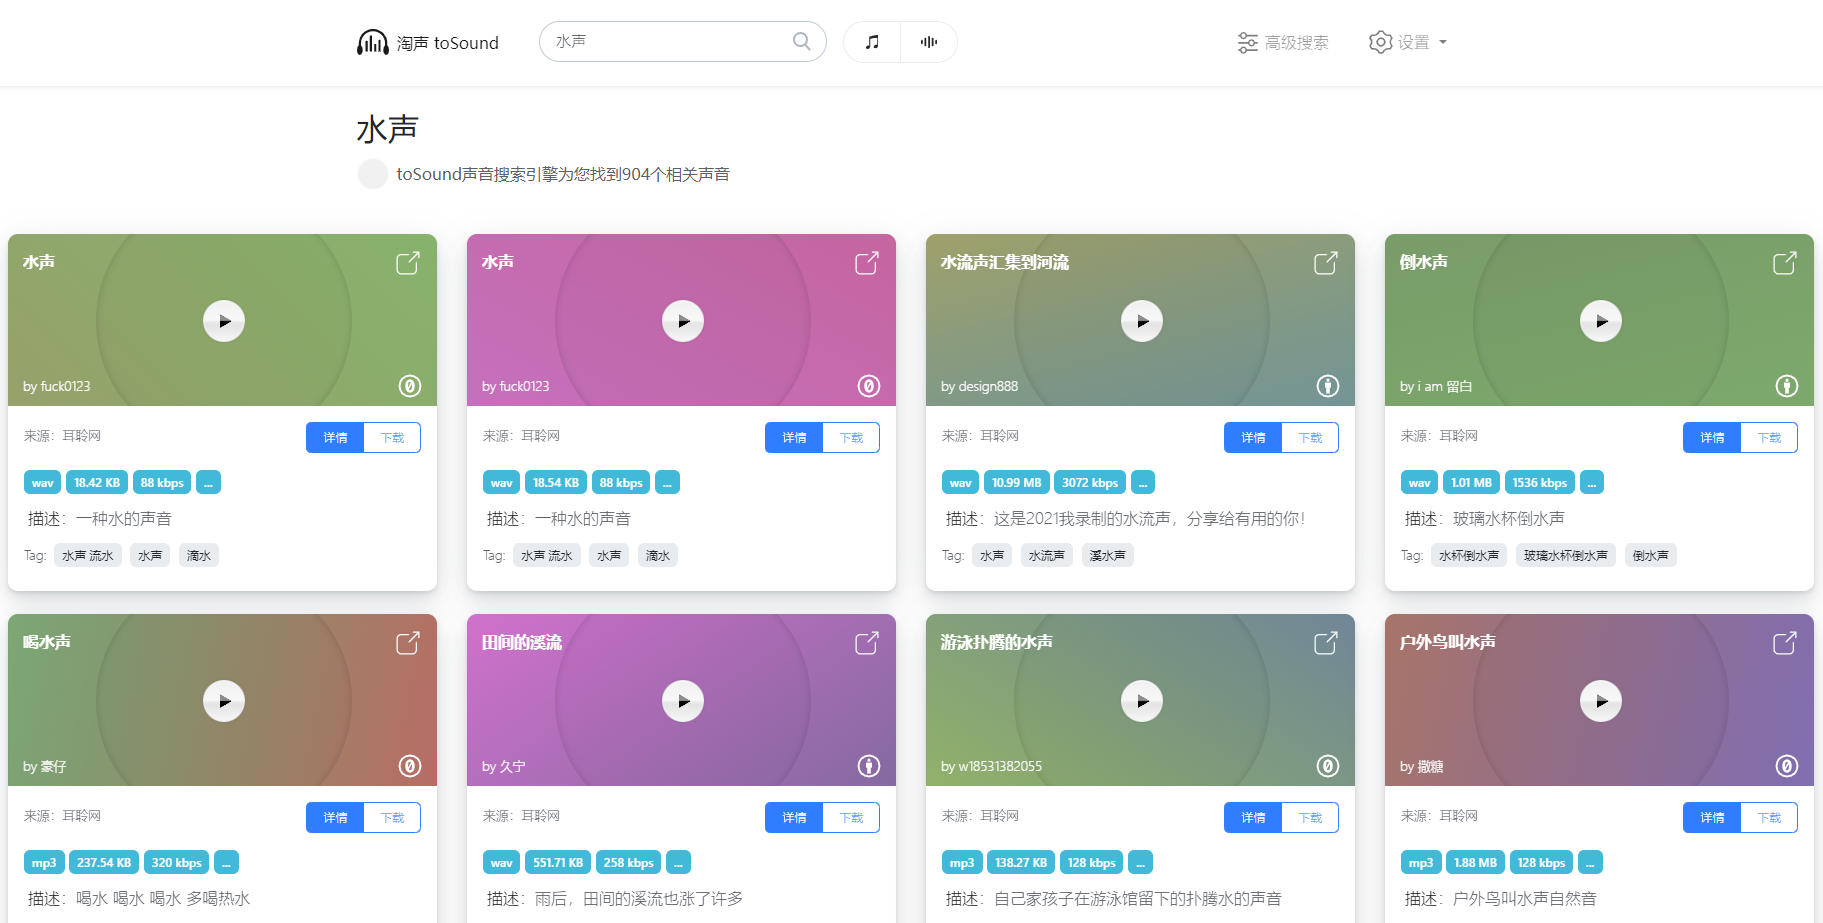Select the 水声 流水 tag on first card
1823x923 pixels.
[x=88, y=555]
